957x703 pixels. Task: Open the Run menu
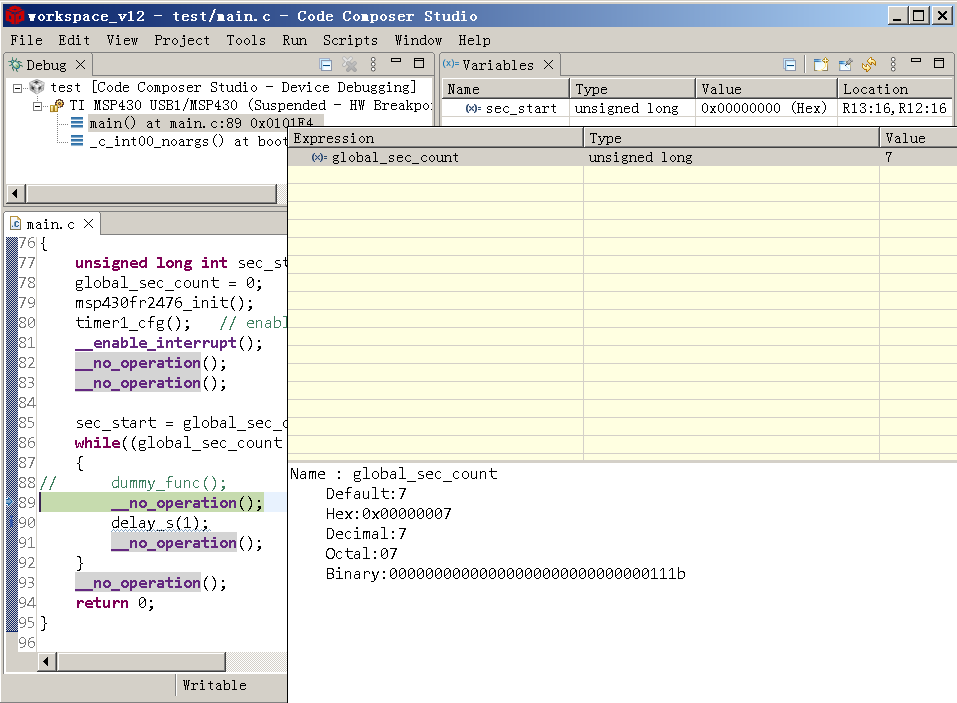point(294,40)
